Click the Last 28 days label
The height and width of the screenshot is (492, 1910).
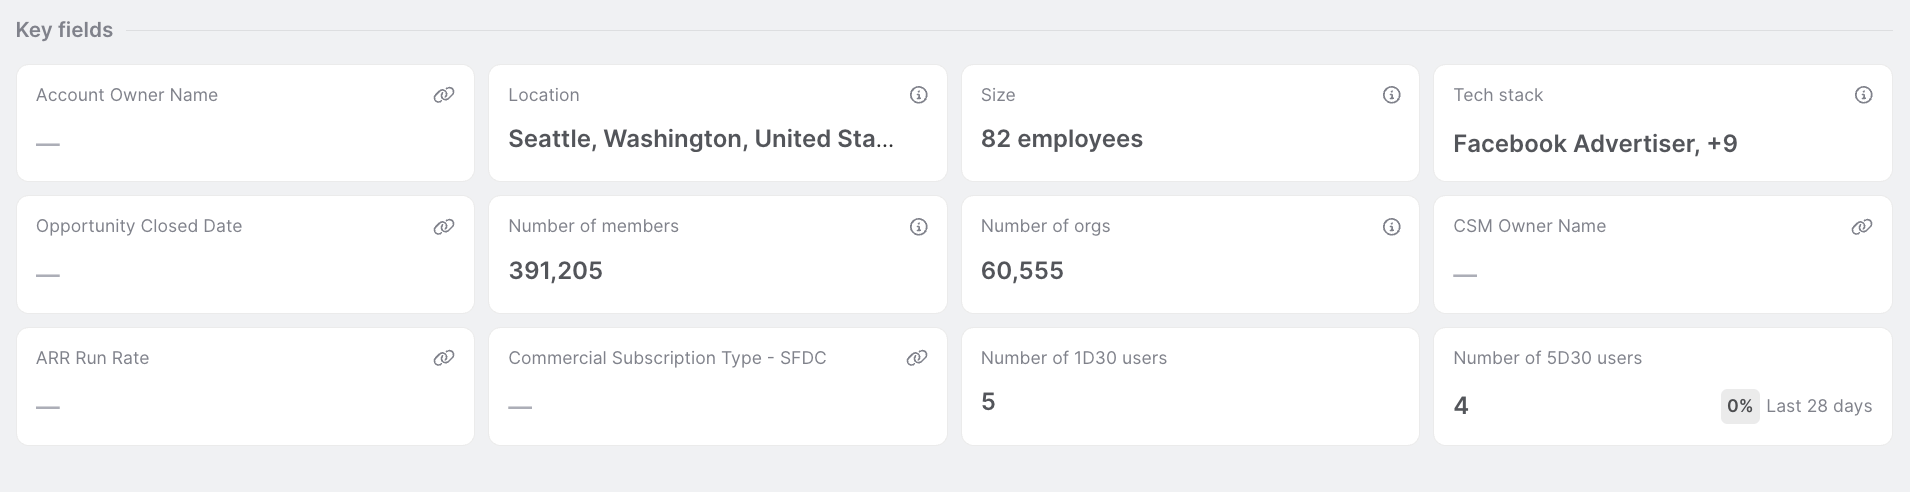coord(1819,406)
